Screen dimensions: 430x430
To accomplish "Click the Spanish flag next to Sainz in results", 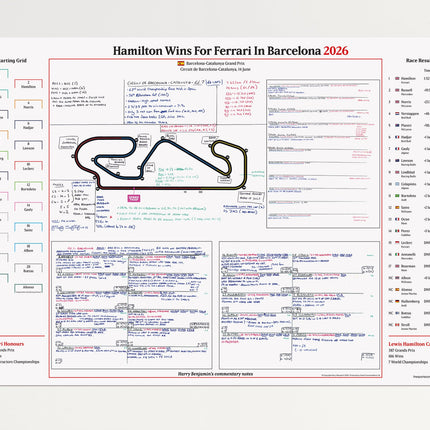I will [x=397, y=207].
